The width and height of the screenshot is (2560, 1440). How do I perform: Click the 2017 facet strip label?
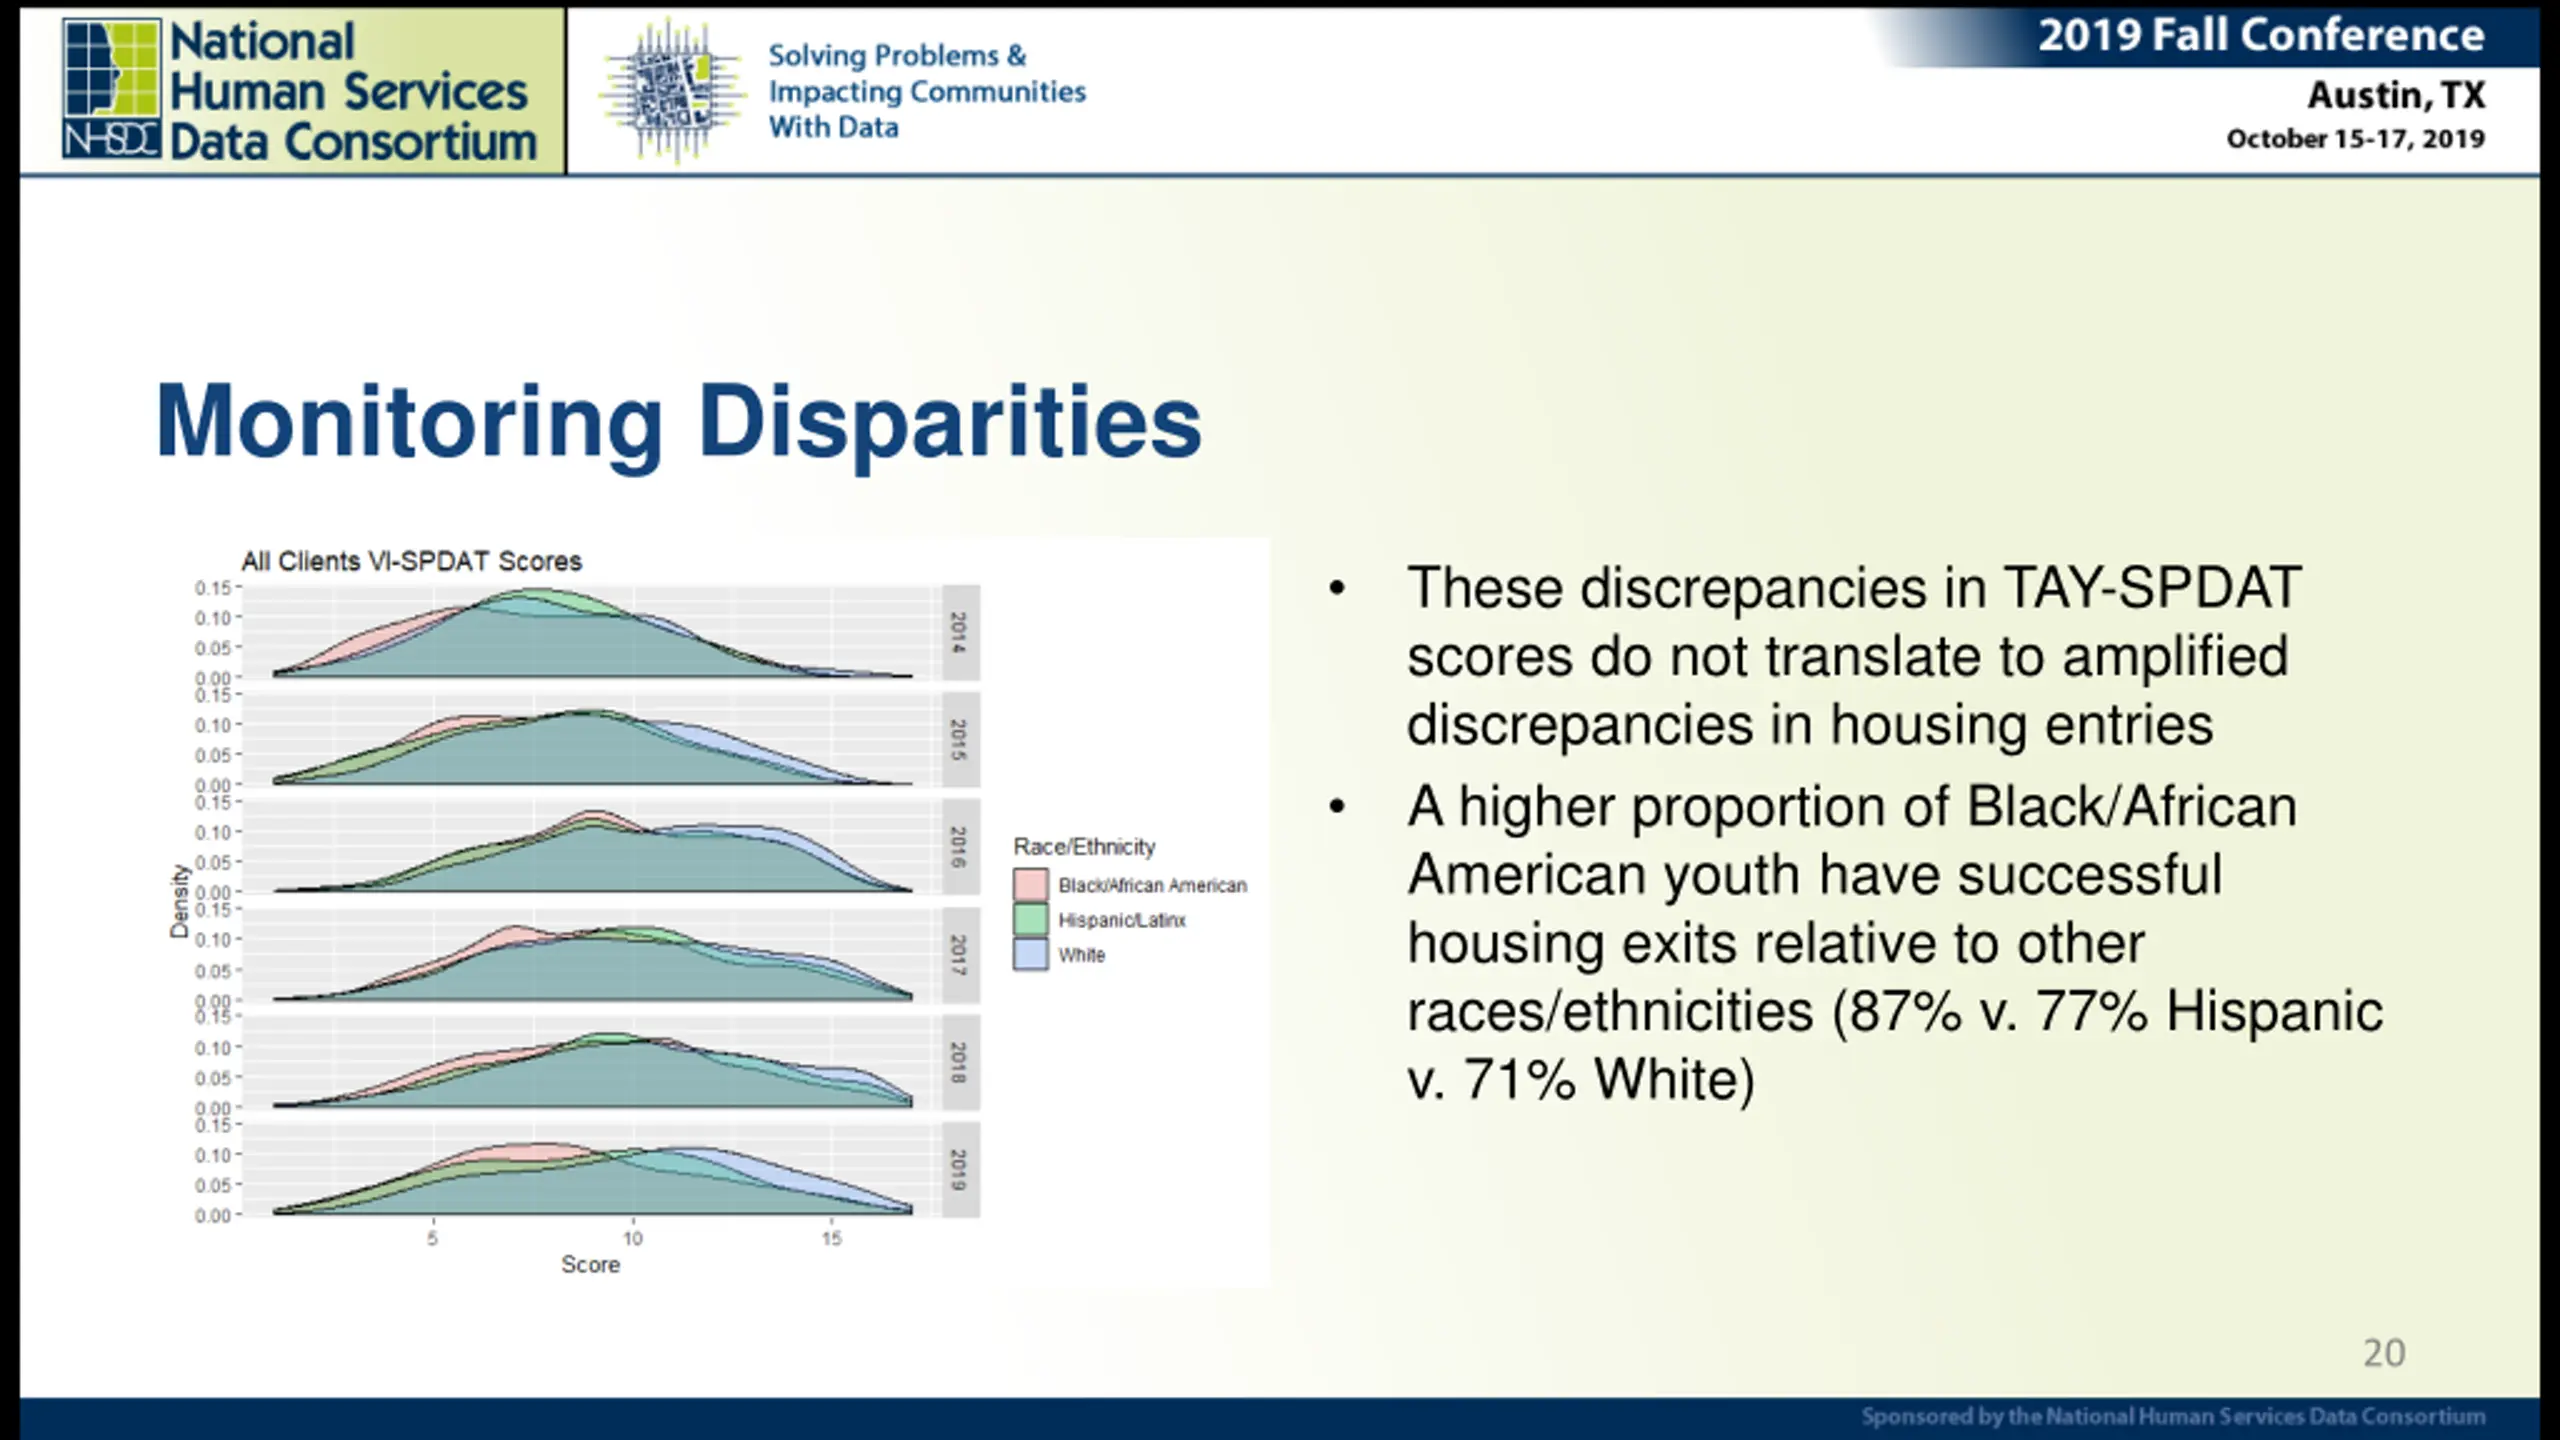coord(960,955)
